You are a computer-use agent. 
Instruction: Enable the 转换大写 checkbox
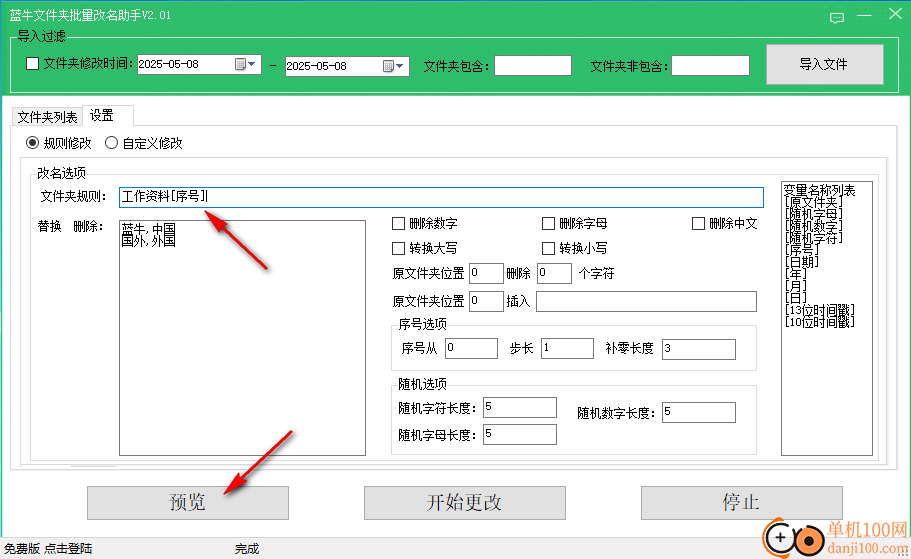pyautogui.click(x=399, y=249)
